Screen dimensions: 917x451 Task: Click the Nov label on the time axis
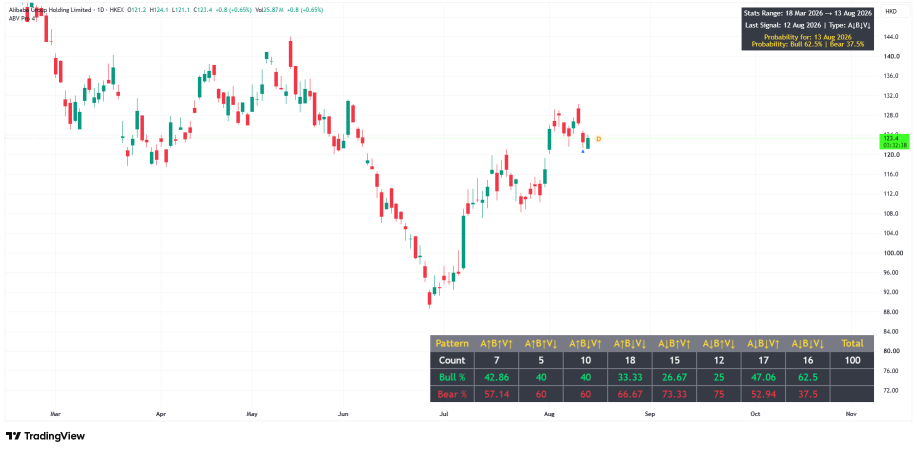click(852, 414)
